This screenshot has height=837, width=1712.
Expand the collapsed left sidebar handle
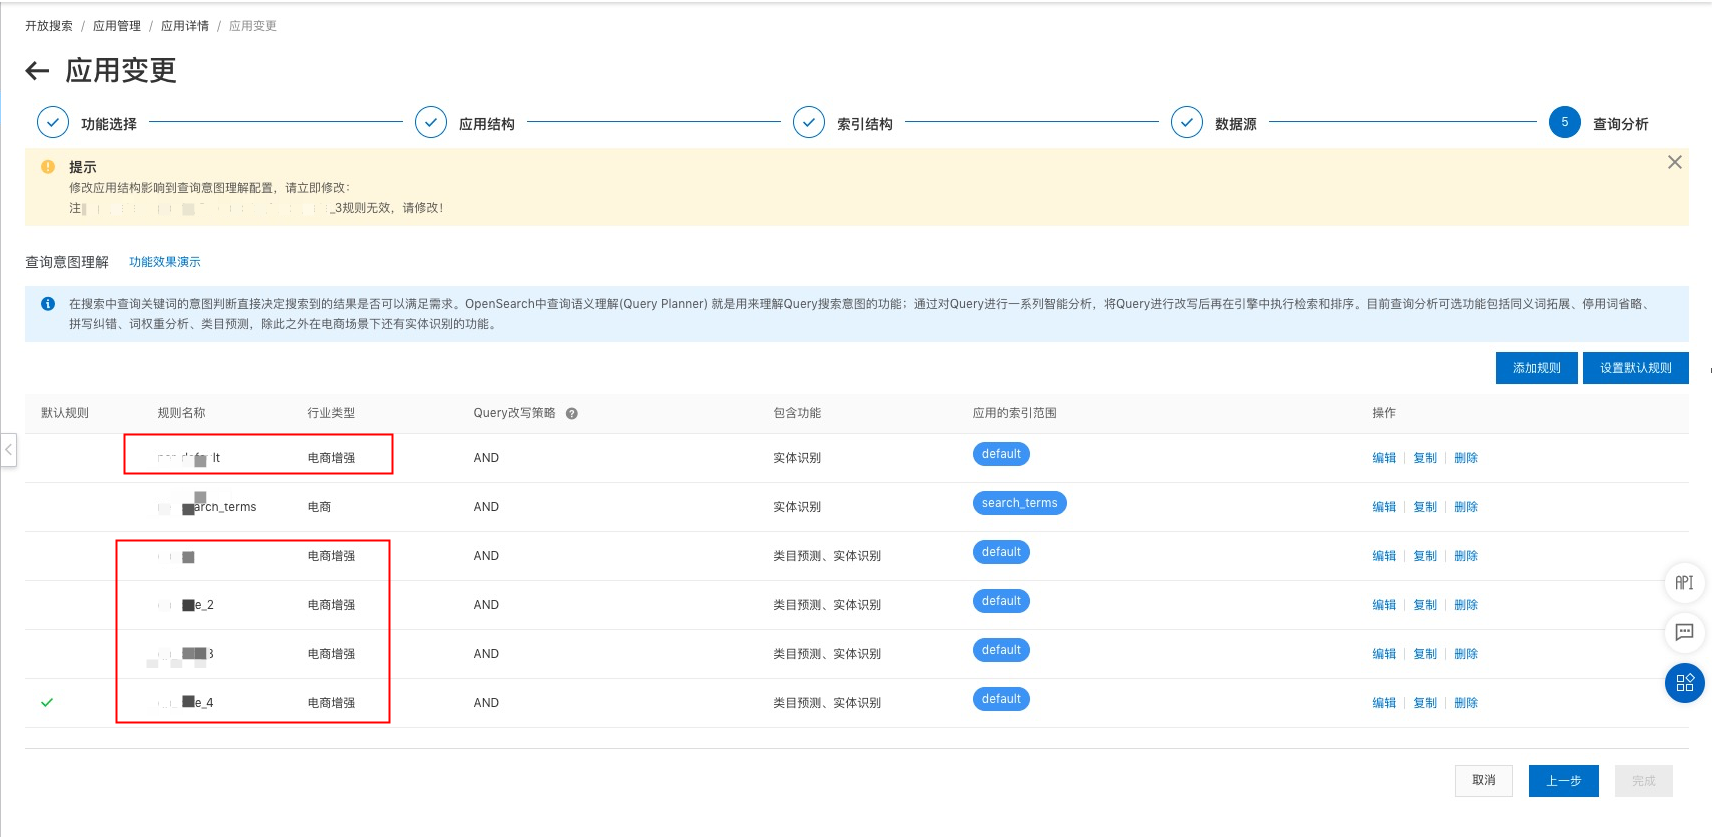8,450
